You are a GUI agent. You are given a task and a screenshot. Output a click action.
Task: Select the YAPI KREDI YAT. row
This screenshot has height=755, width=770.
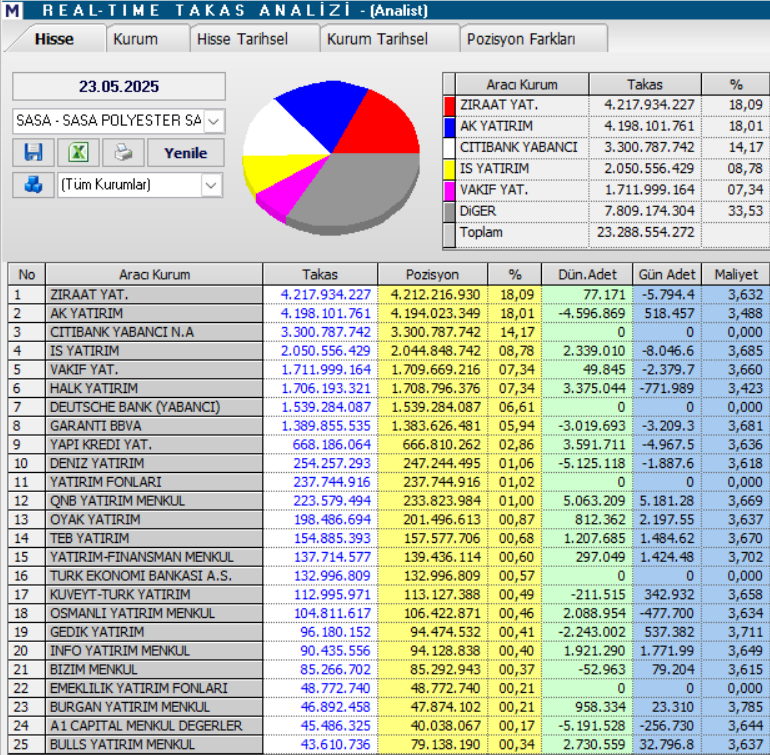pyautogui.click(x=388, y=445)
